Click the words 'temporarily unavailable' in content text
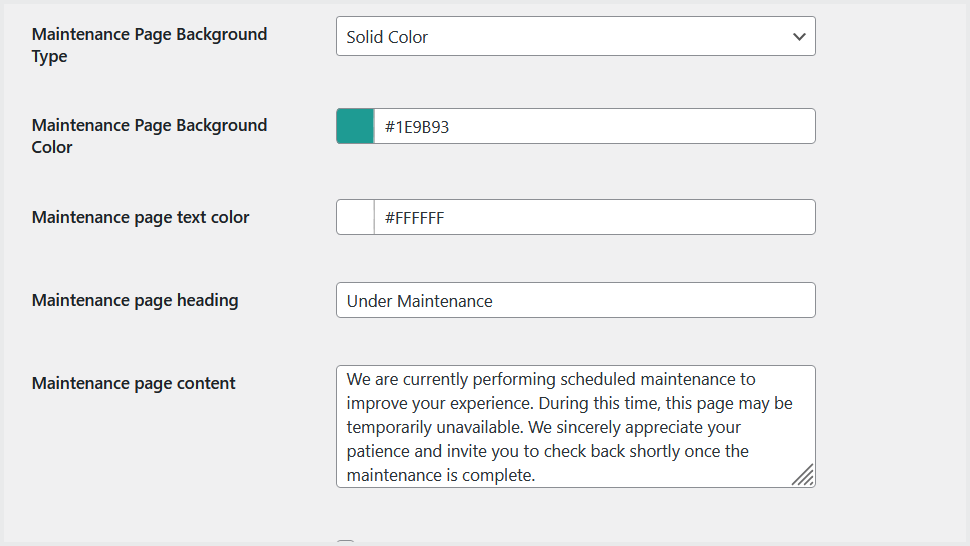 [432, 427]
